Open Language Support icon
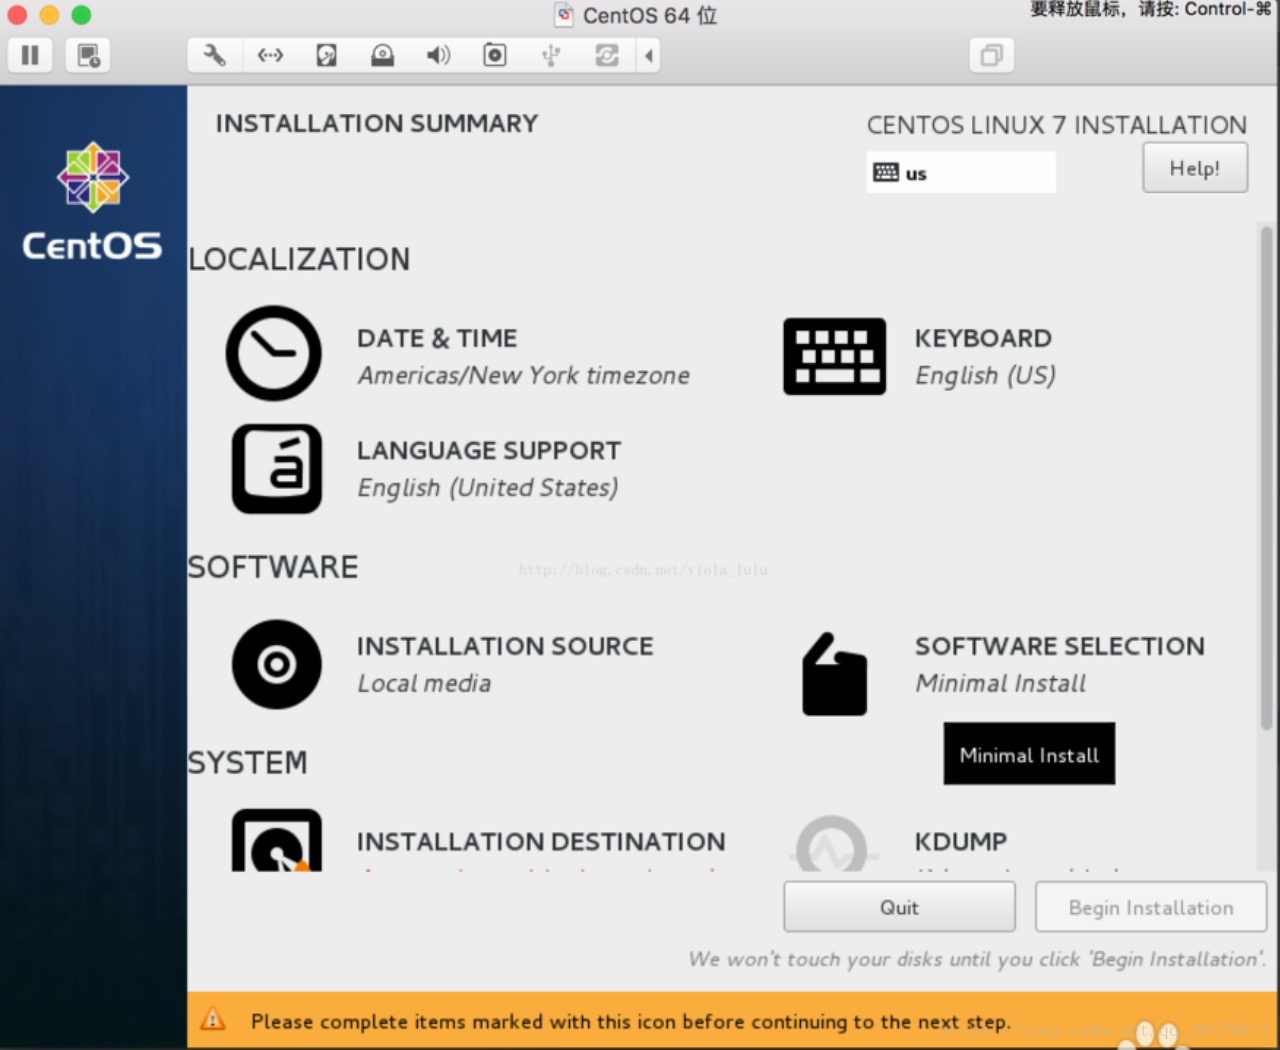 tap(277, 468)
